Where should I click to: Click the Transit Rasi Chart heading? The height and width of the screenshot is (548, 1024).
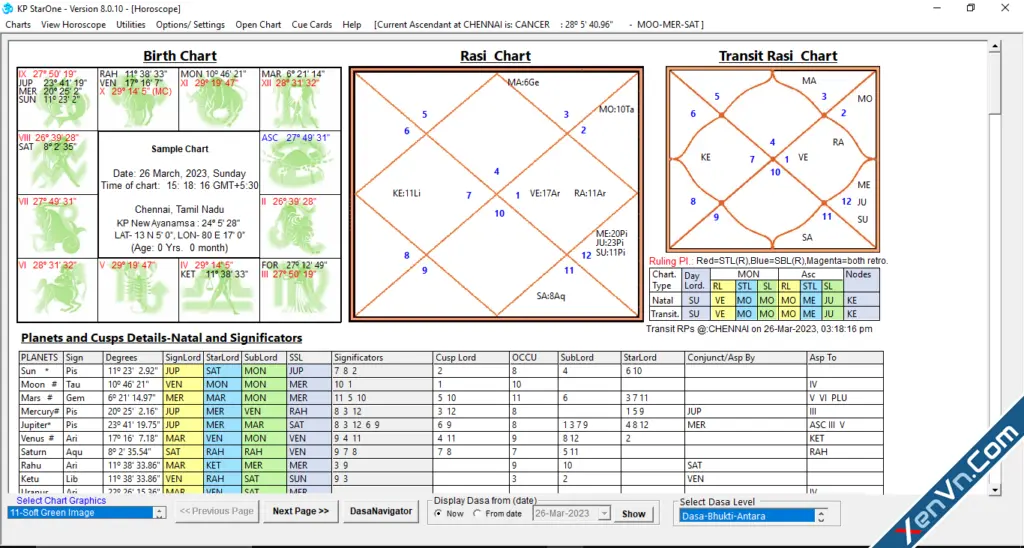coord(778,56)
